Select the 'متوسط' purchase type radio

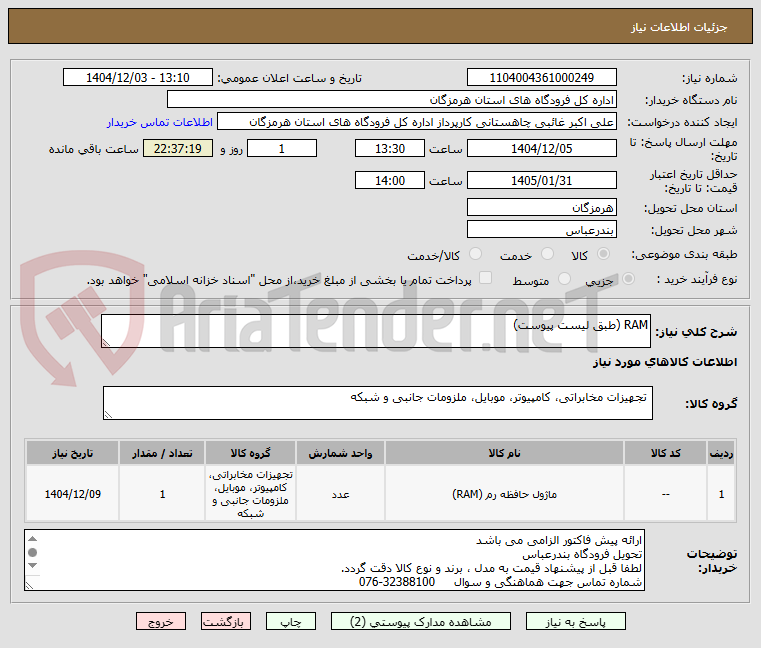[x=564, y=279]
